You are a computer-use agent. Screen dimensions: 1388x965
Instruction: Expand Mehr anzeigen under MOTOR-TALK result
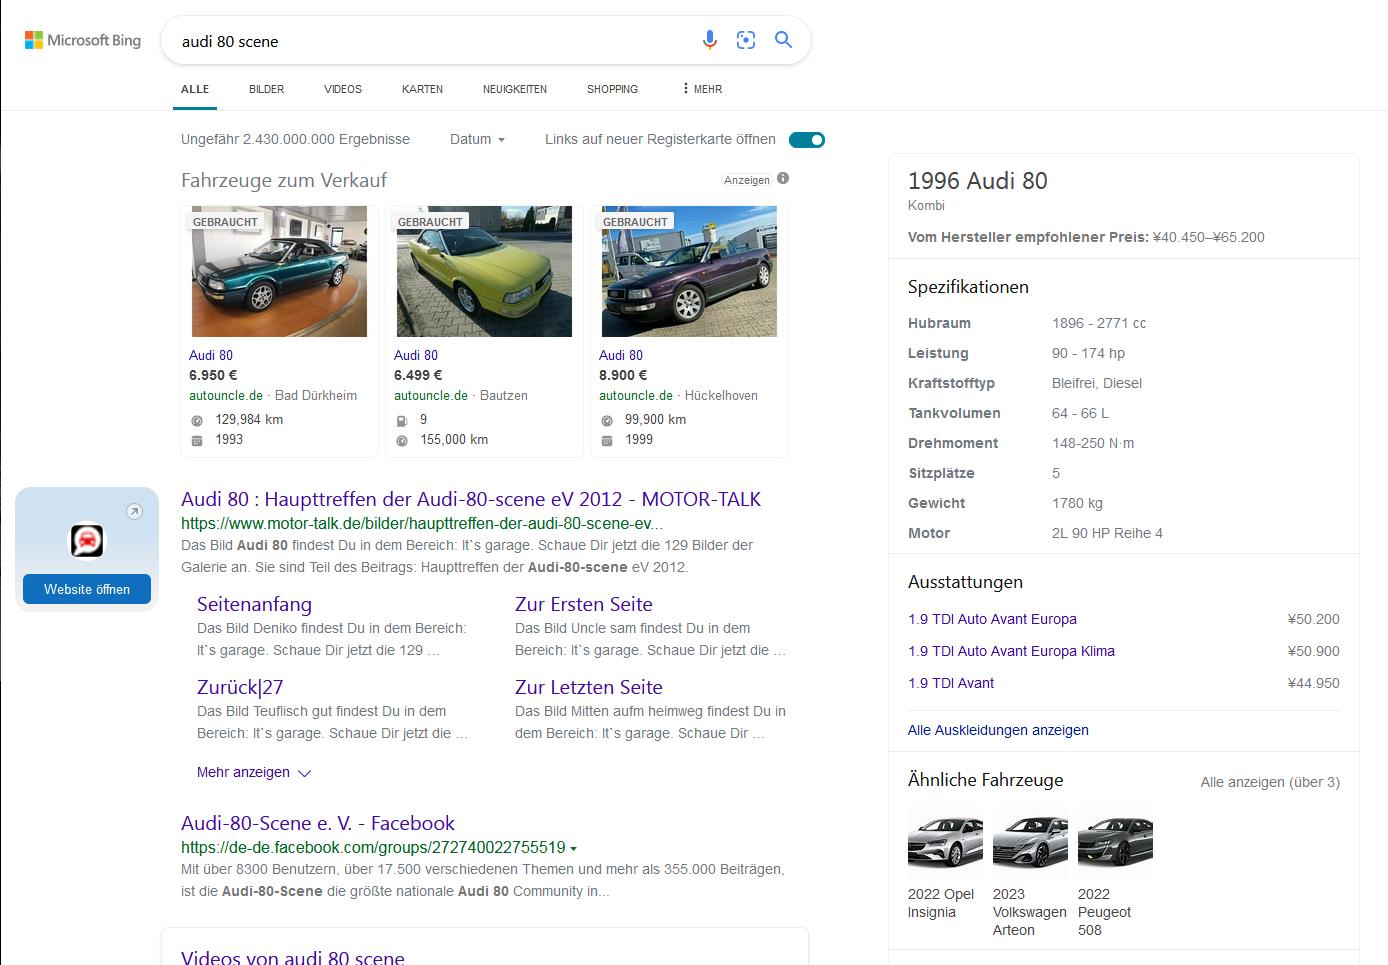coord(254,772)
